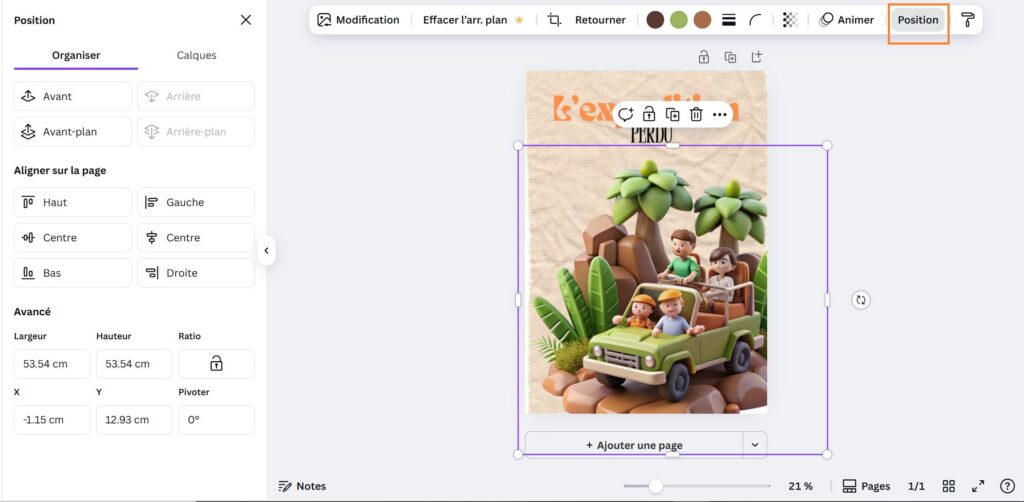Screen dimensions: 1024x502
Task: Click the 1/1 page indicator
Action: point(916,486)
